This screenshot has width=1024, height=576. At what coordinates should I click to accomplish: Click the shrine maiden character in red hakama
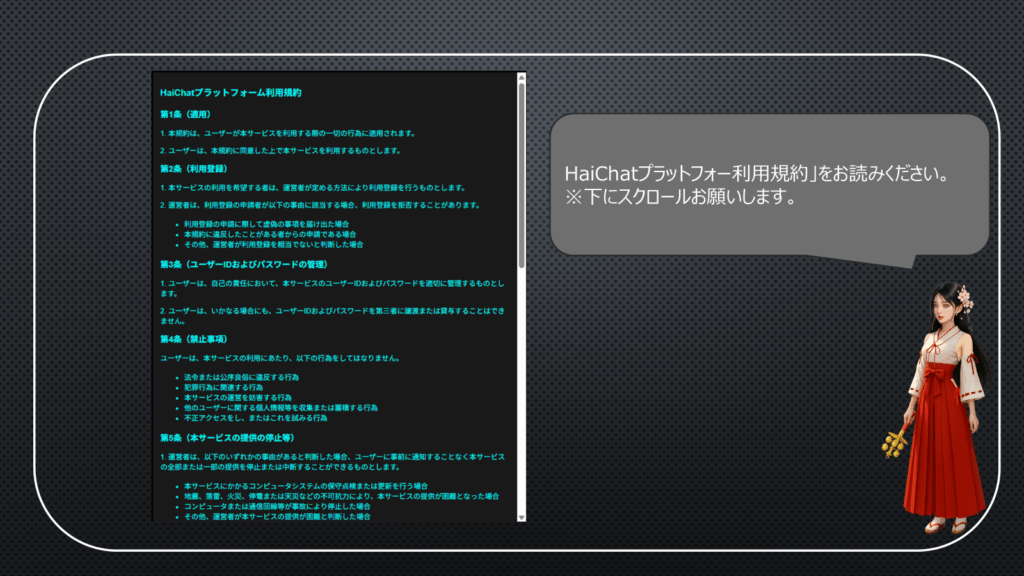[938, 407]
